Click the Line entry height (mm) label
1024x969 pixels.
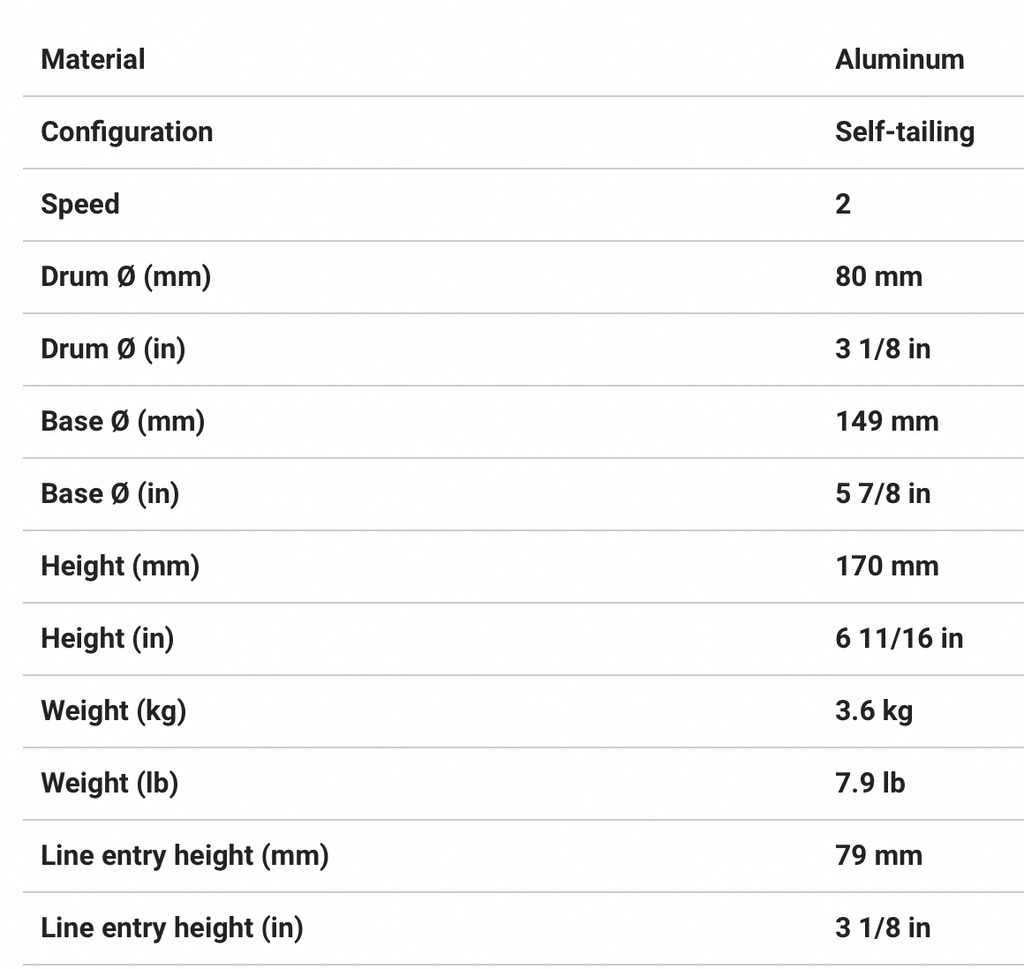185,856
